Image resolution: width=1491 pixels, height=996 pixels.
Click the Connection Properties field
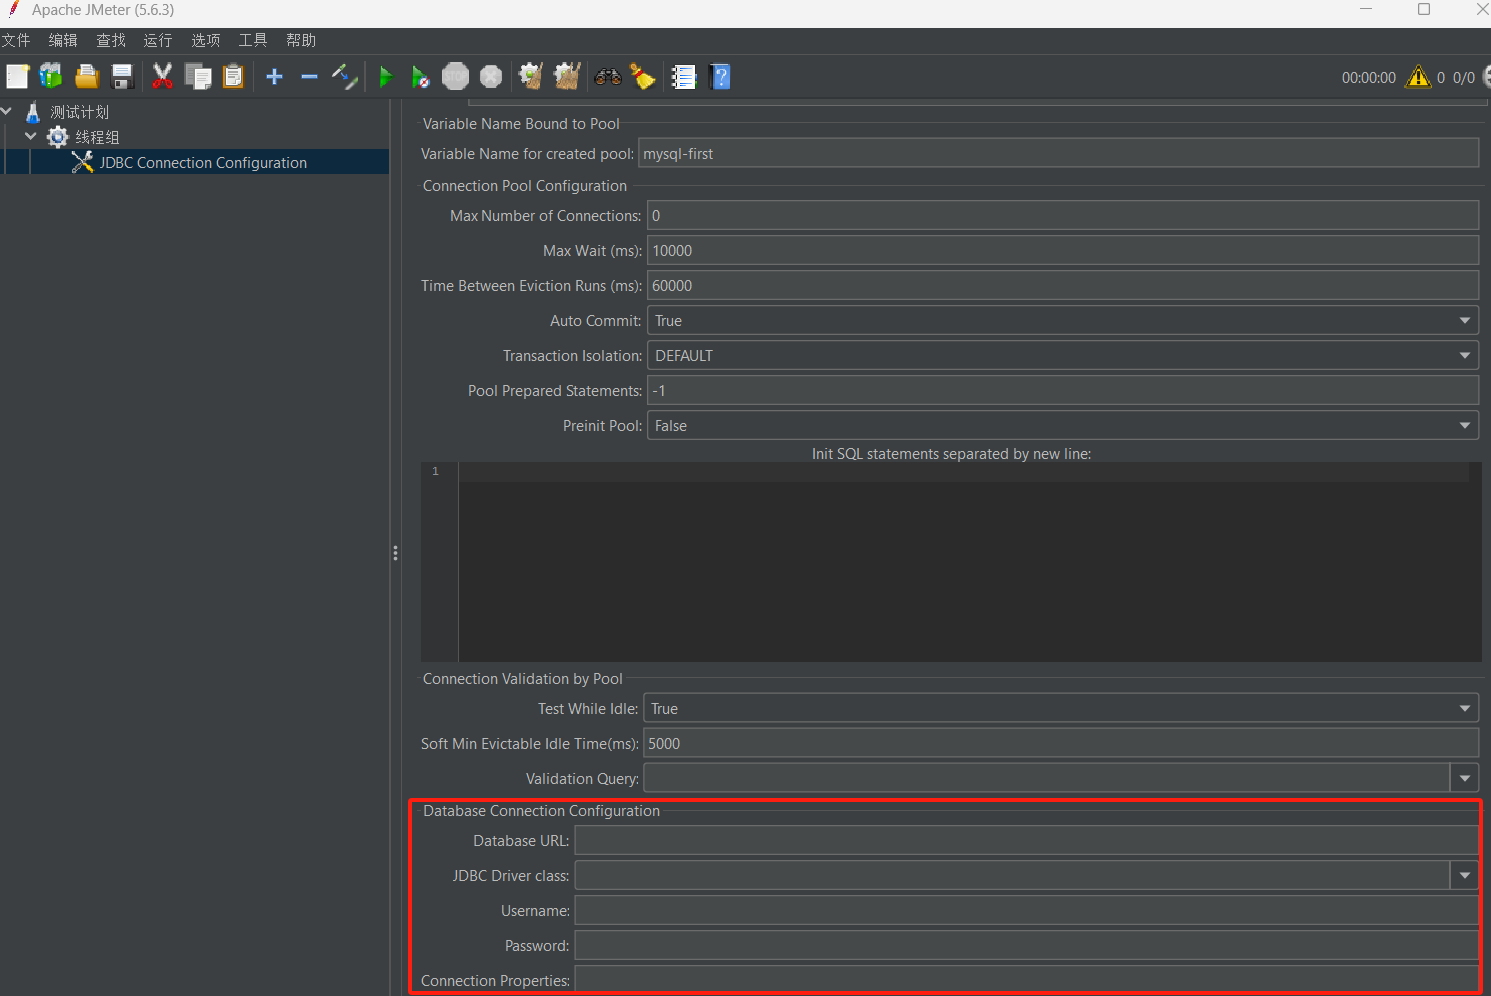(1026, 980)
